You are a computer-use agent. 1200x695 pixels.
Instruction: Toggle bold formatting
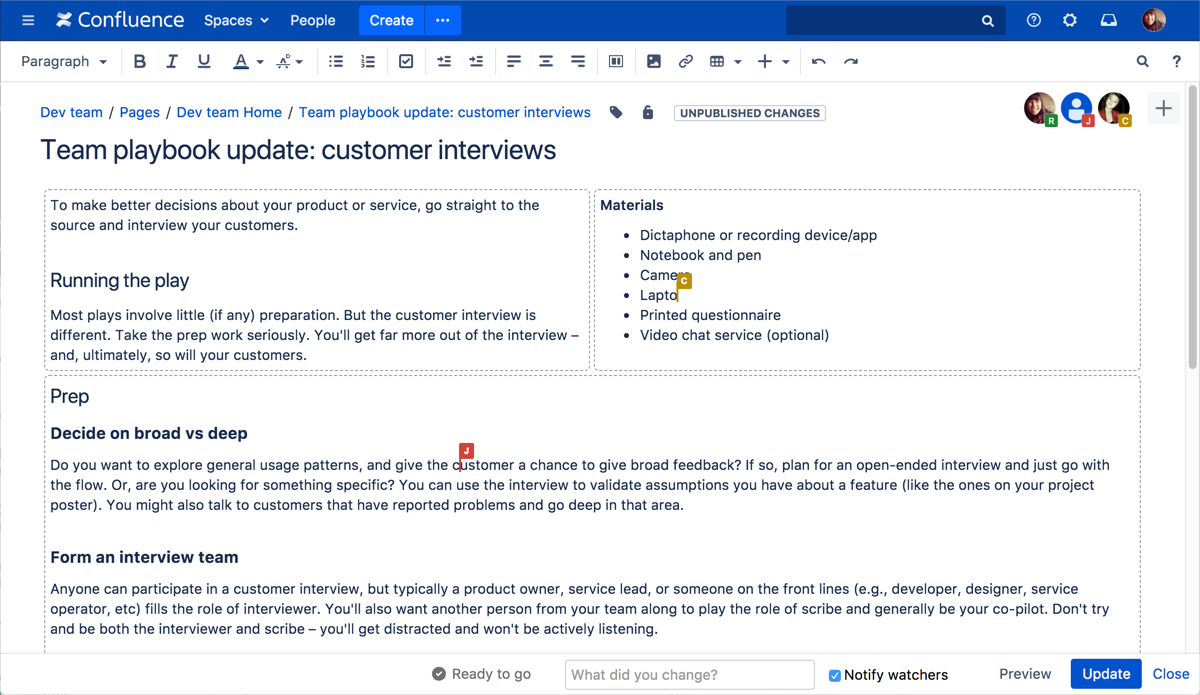[140, 61]
